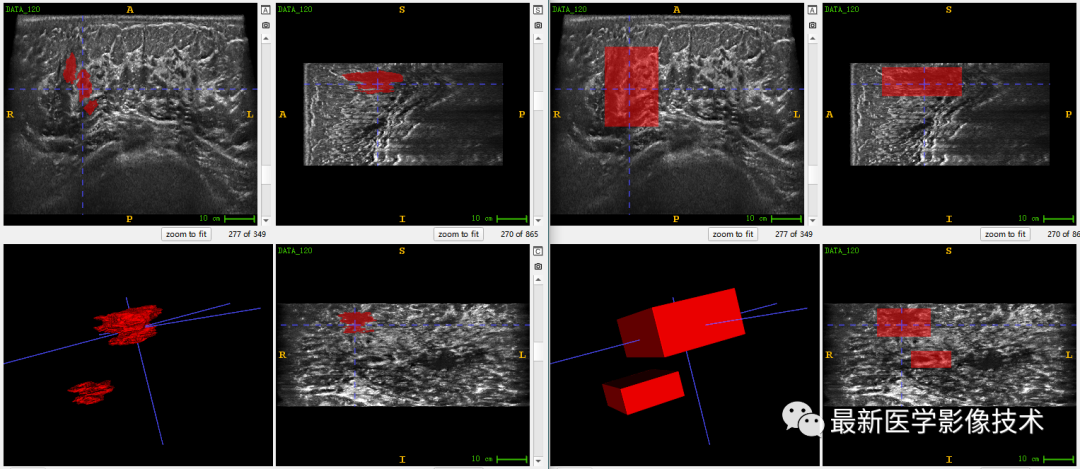Click the small red 3D box in the right render view
1080x469 pixels.
click(x=643, y=393)
